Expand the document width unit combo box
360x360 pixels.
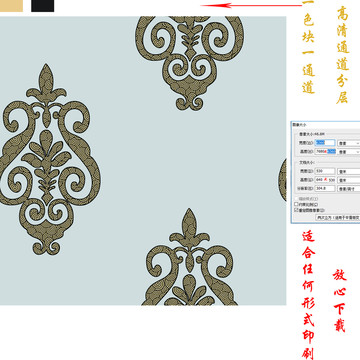point(349,171)
